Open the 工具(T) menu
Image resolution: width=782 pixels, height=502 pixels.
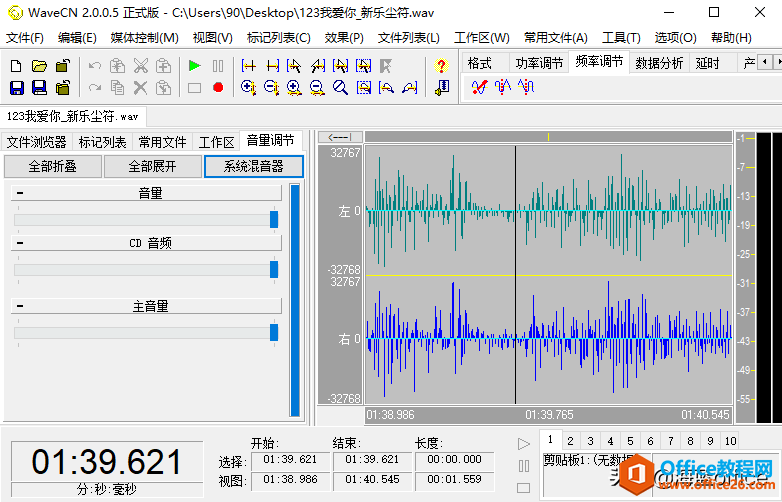[621, 38]
